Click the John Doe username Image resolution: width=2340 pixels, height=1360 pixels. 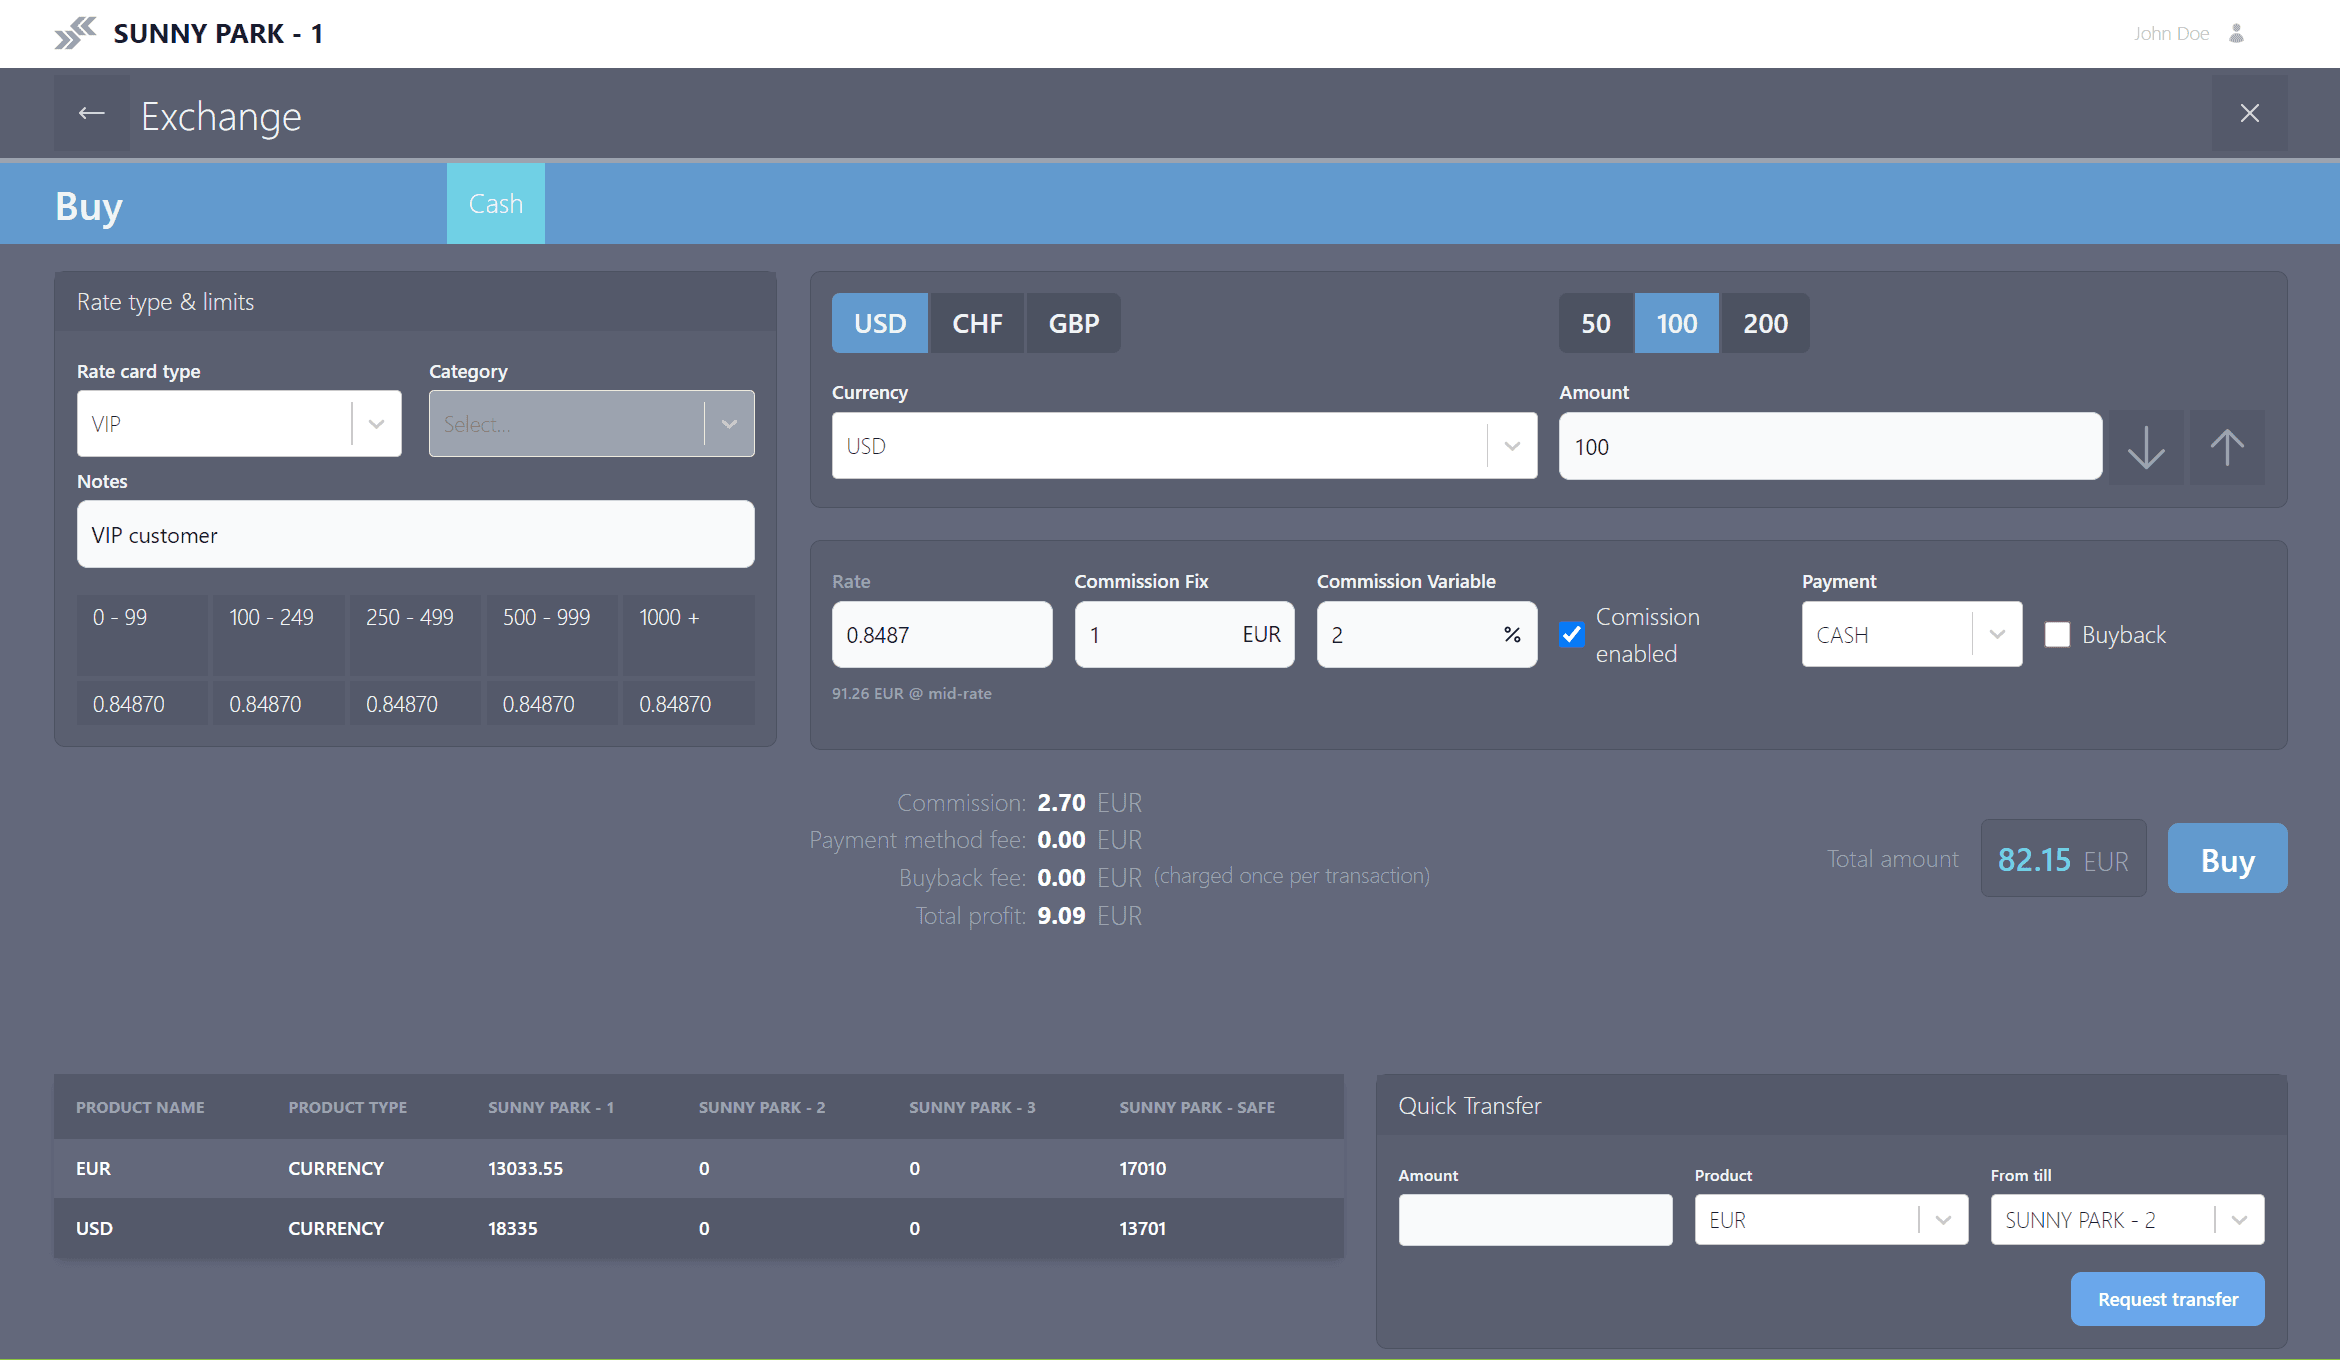[2171, 34]
